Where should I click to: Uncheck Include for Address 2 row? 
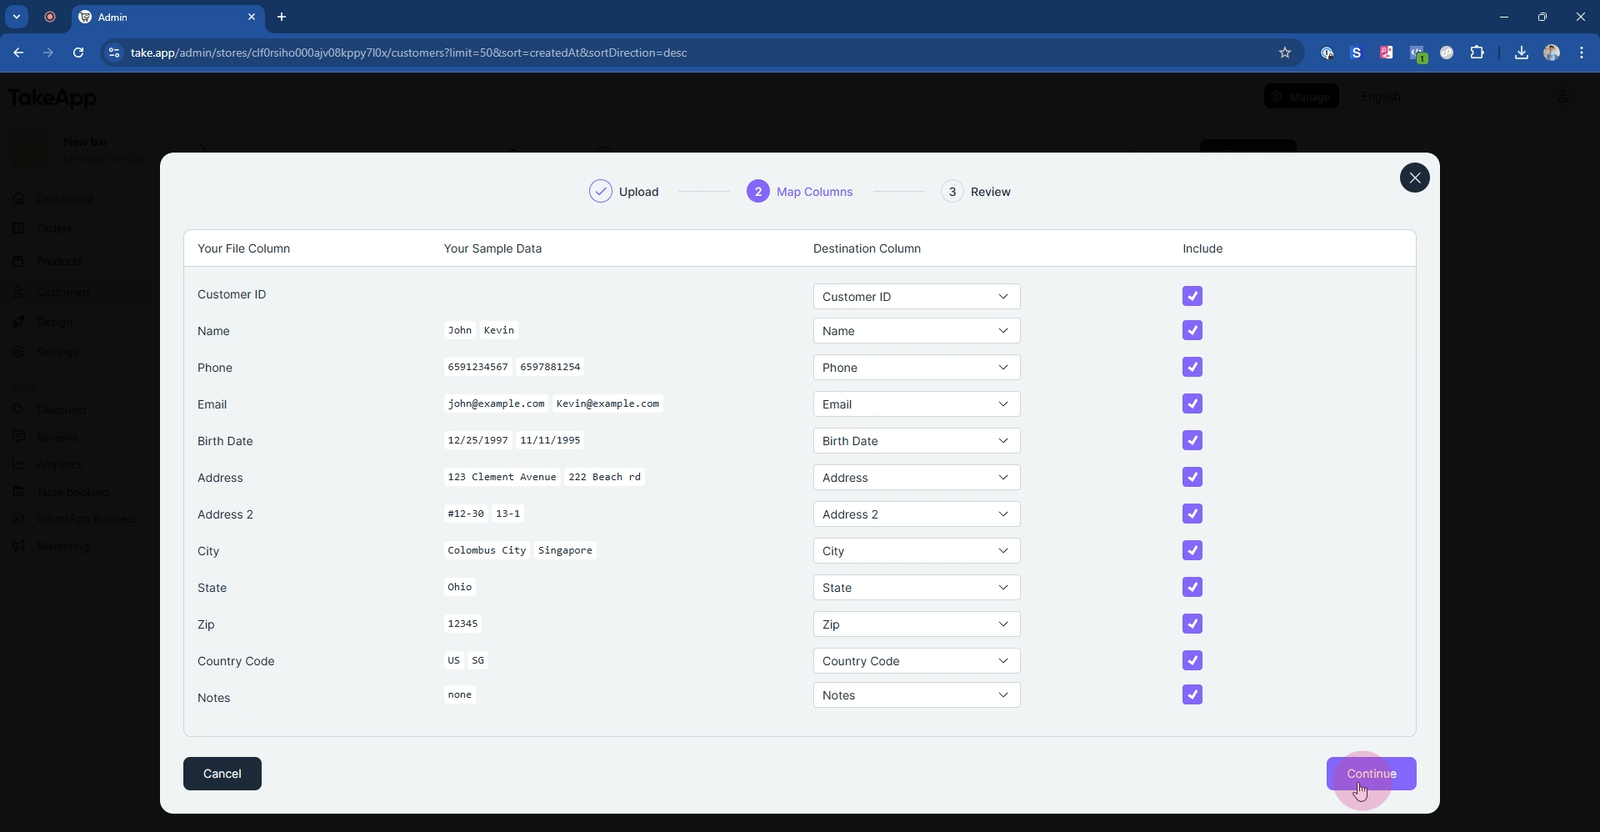pyautogui.click(x=1192, y=514)
